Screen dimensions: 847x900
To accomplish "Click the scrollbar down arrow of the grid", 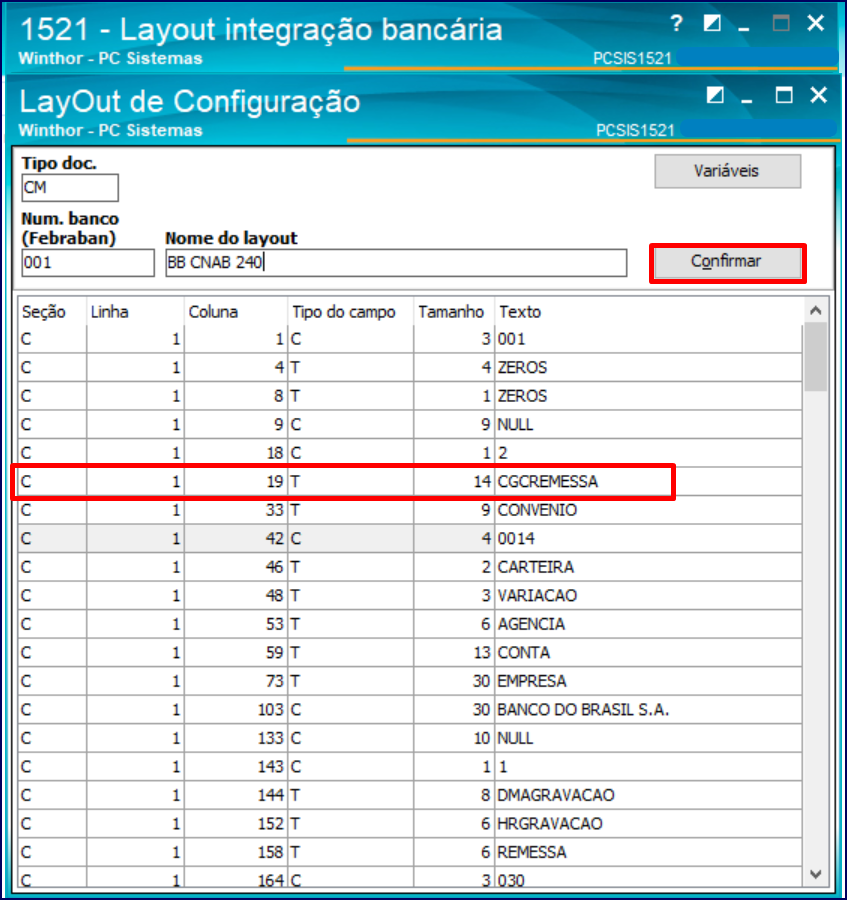I will (x=815, y=874).
